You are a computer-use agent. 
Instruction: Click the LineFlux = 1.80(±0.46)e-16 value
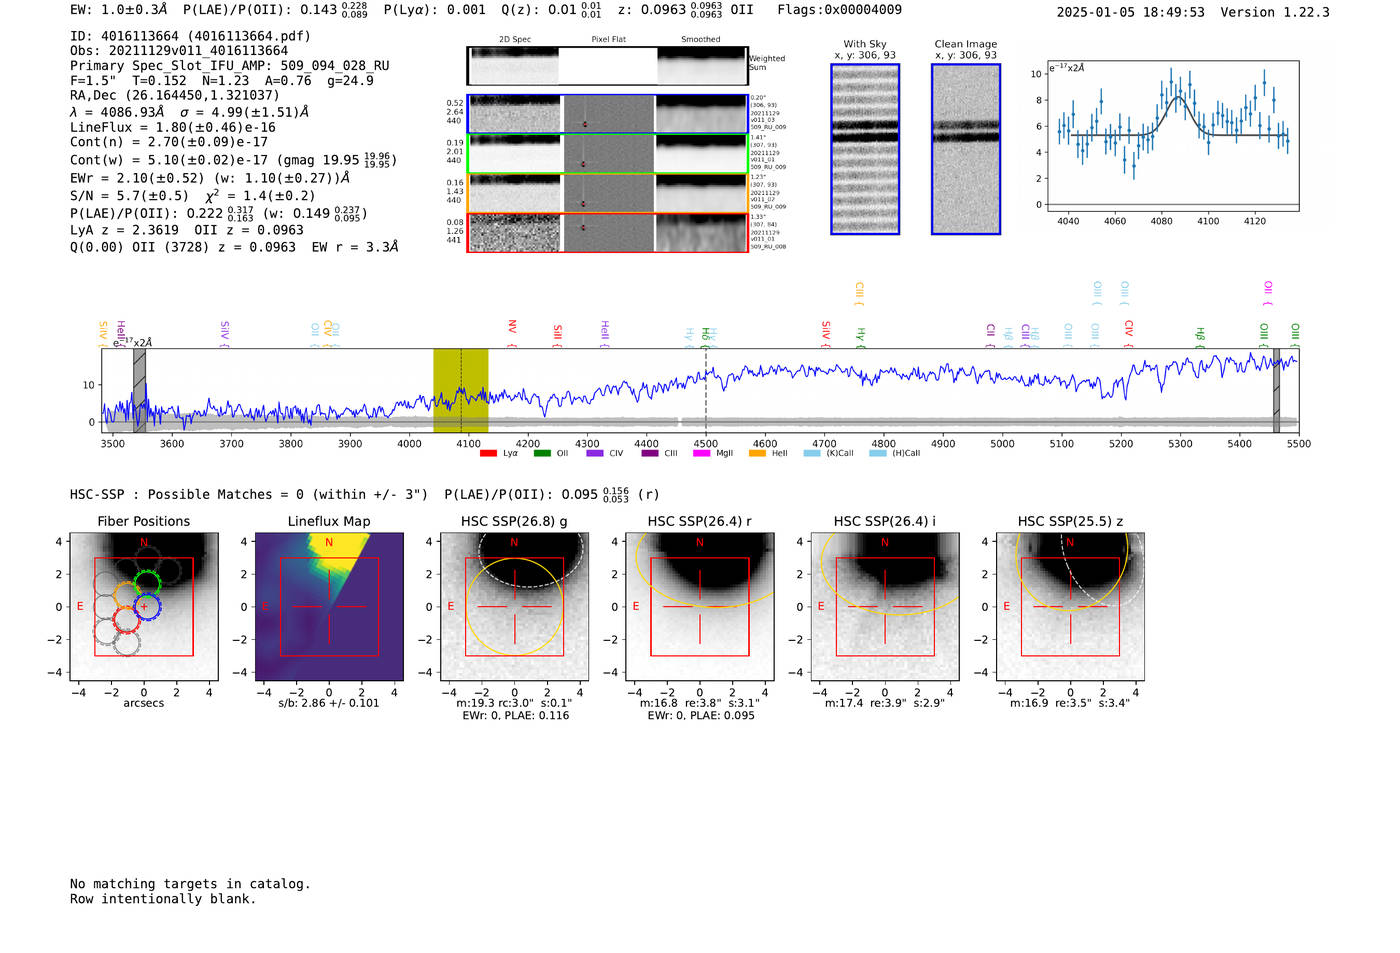click(173, 128)
